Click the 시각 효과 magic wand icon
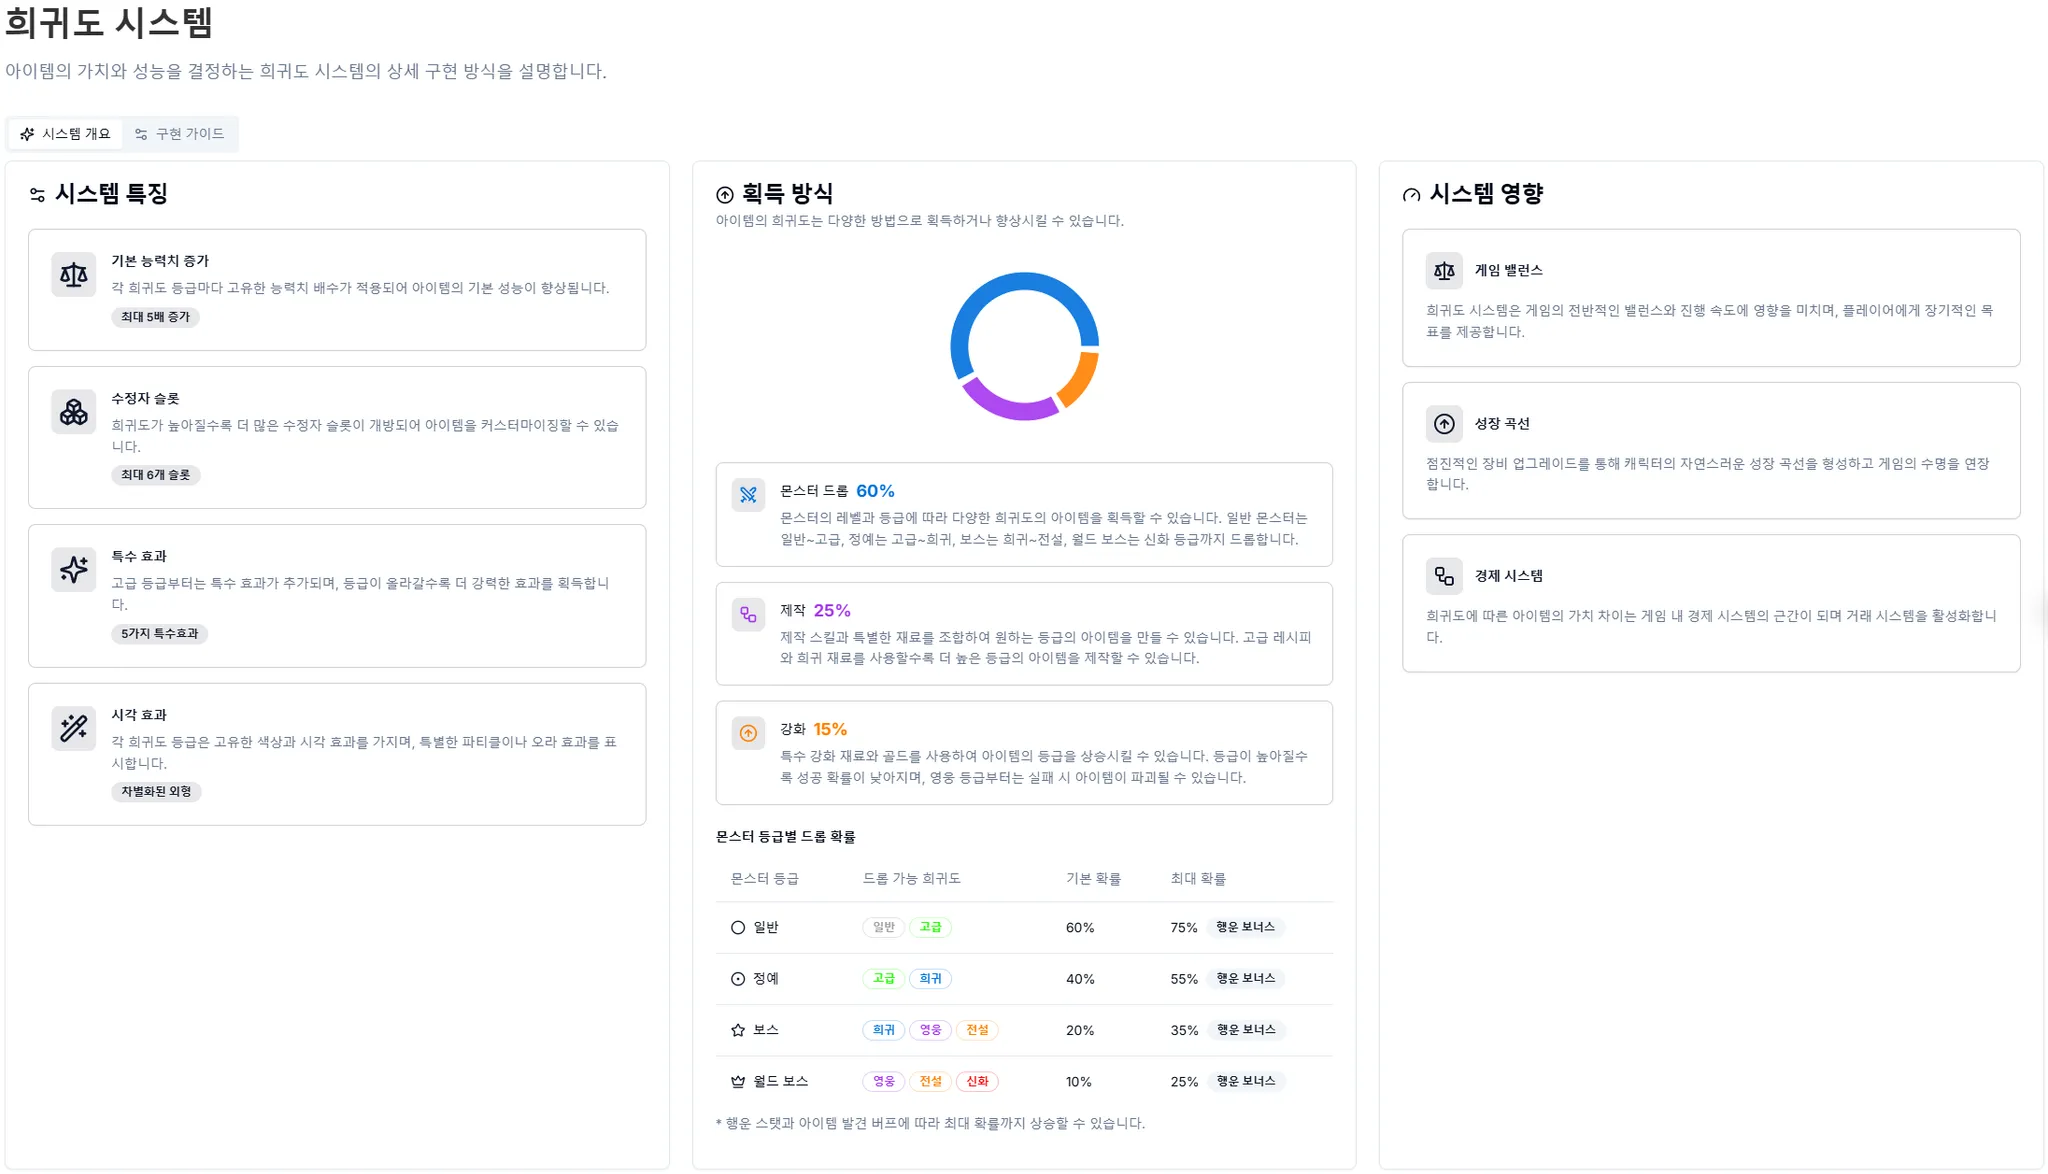 click(x=73, y=728)
